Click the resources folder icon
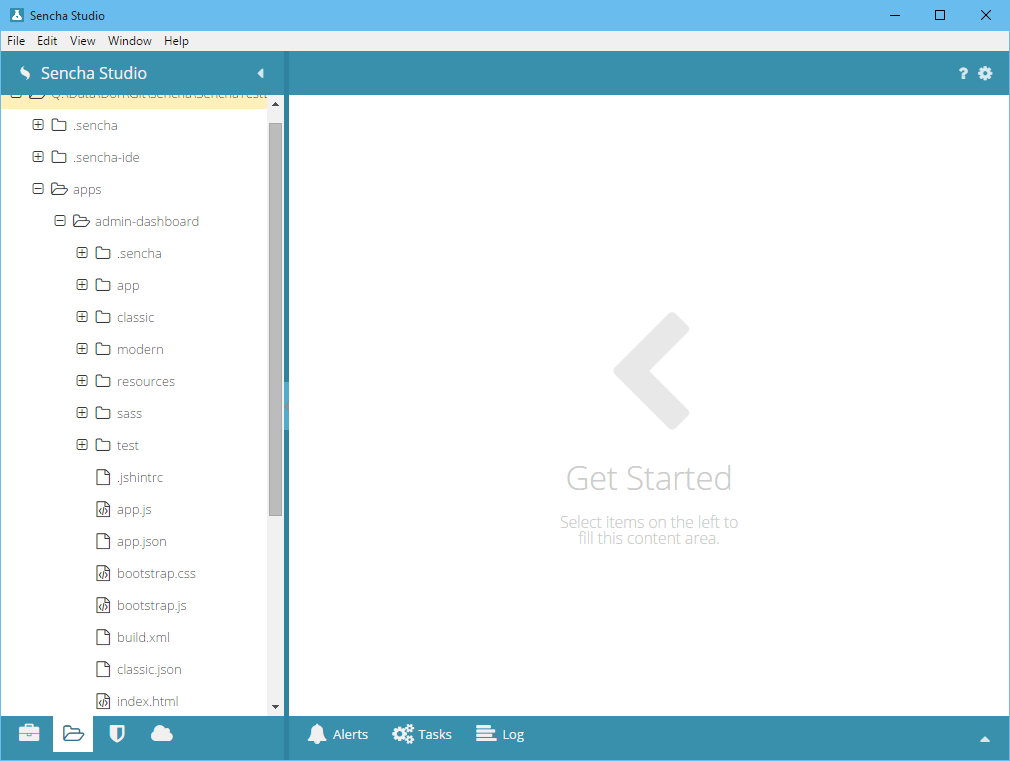 click(103, 381)
